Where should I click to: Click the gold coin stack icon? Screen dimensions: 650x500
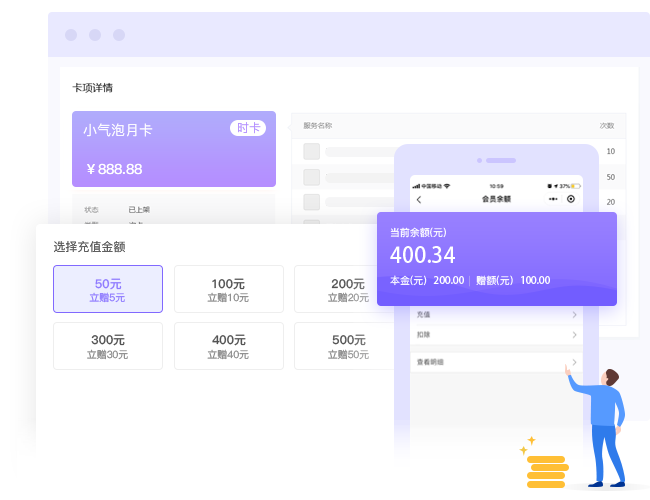coord(547,471)
